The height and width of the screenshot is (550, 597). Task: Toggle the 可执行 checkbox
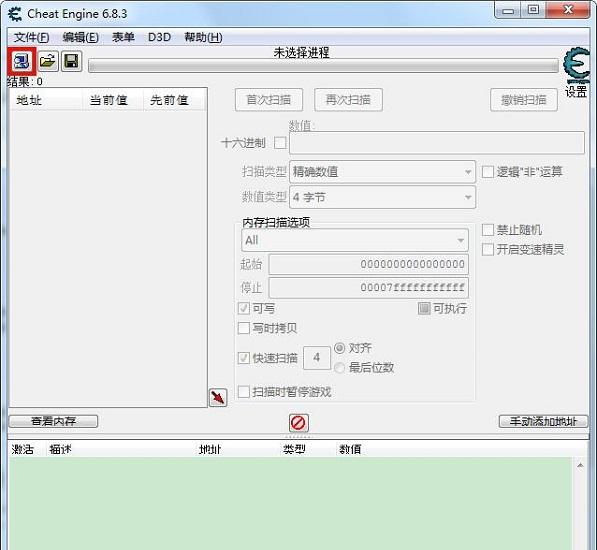pos(424,308)
